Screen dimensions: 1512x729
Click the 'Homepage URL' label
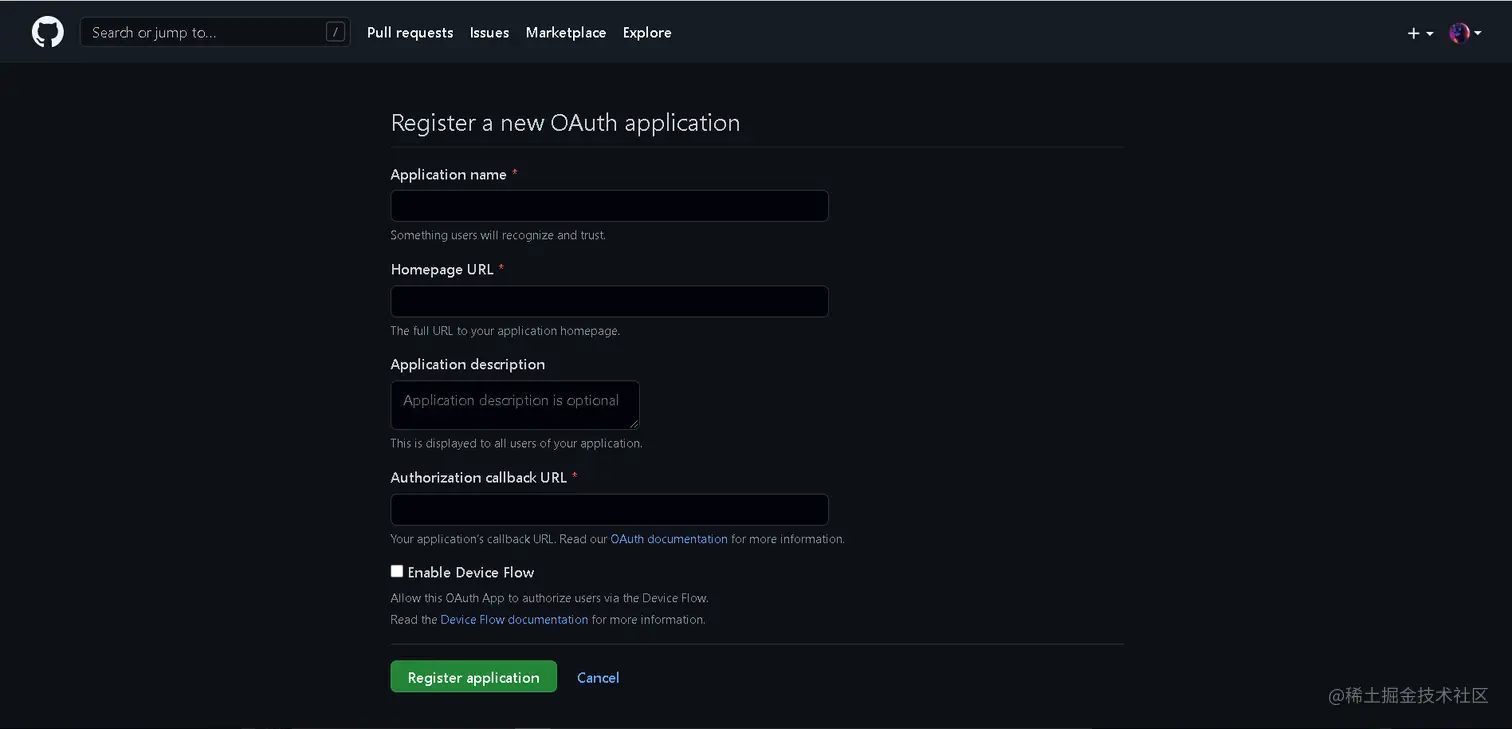tap(442, 269)
